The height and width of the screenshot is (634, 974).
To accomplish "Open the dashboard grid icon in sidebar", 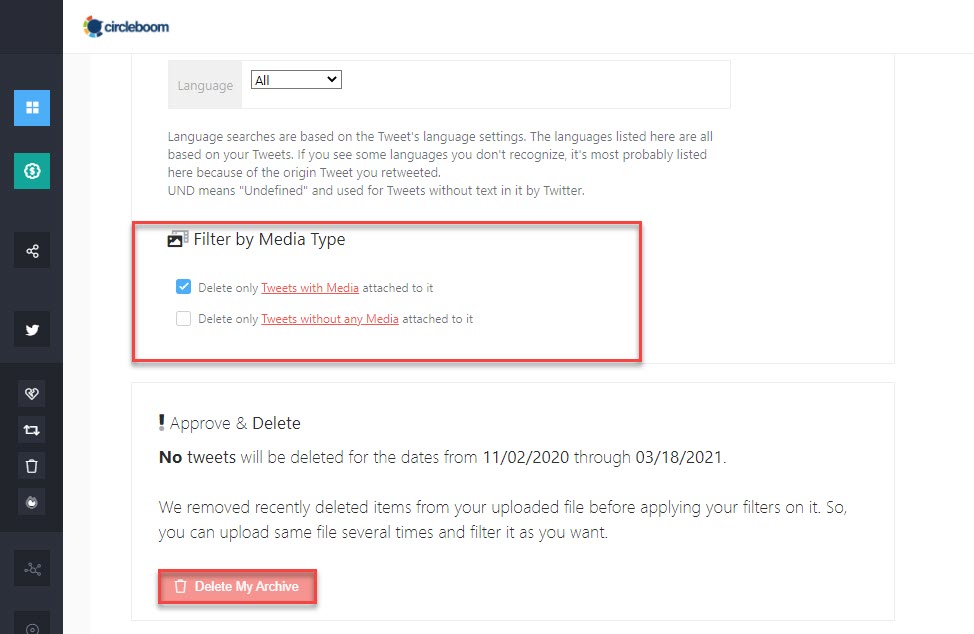I will tap(32, 108).
